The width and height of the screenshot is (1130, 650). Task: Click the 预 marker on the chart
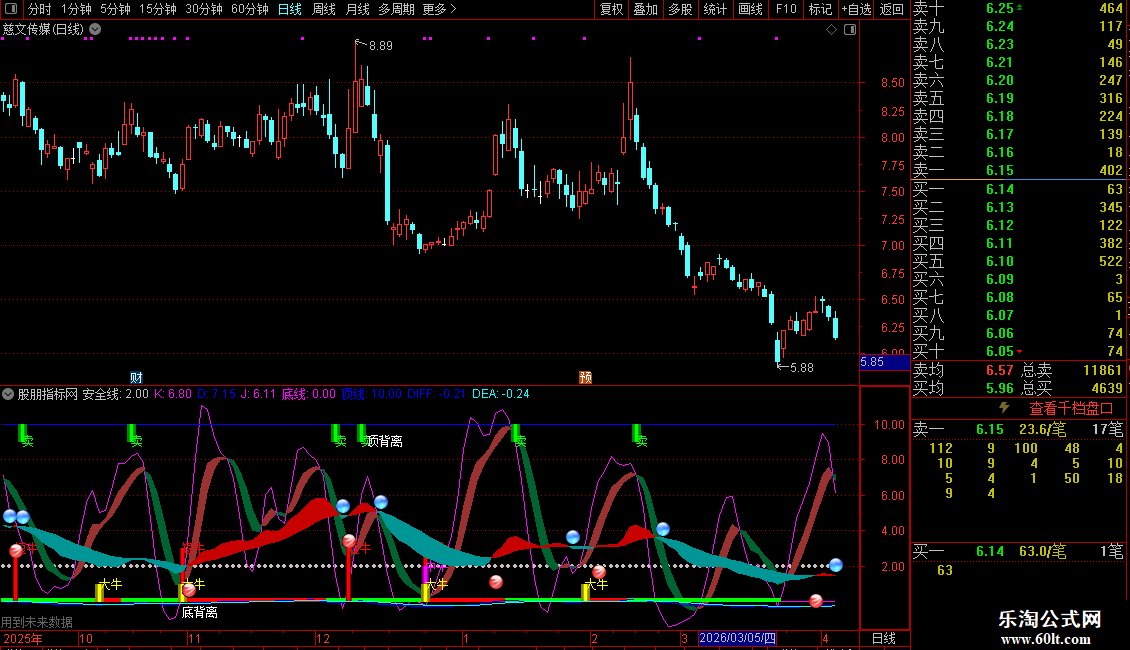click(585, 378)
